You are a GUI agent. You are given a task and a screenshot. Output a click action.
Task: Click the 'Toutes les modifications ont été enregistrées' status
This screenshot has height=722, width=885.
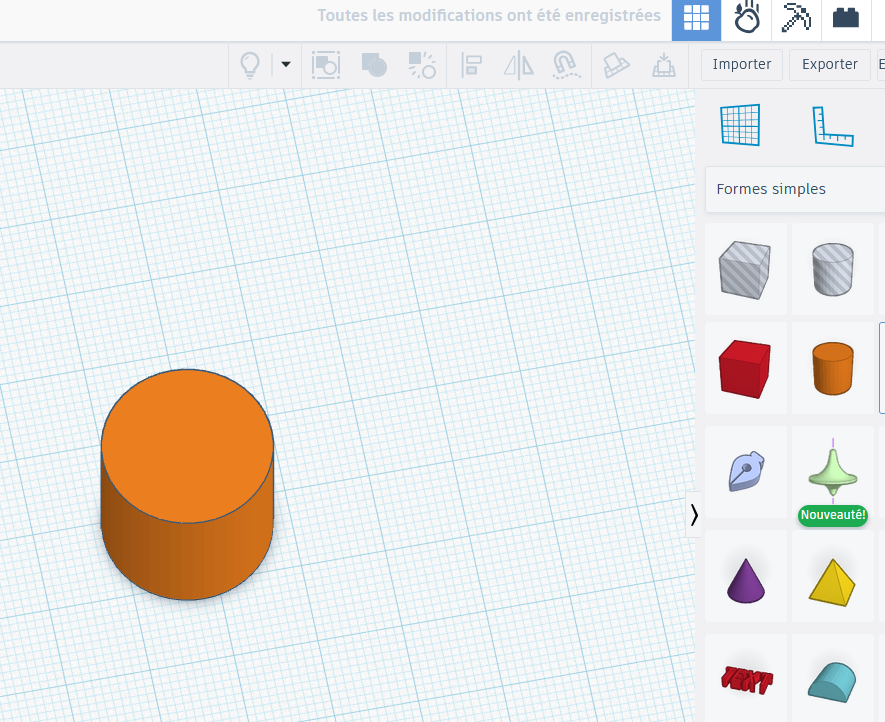pos(489,15)
